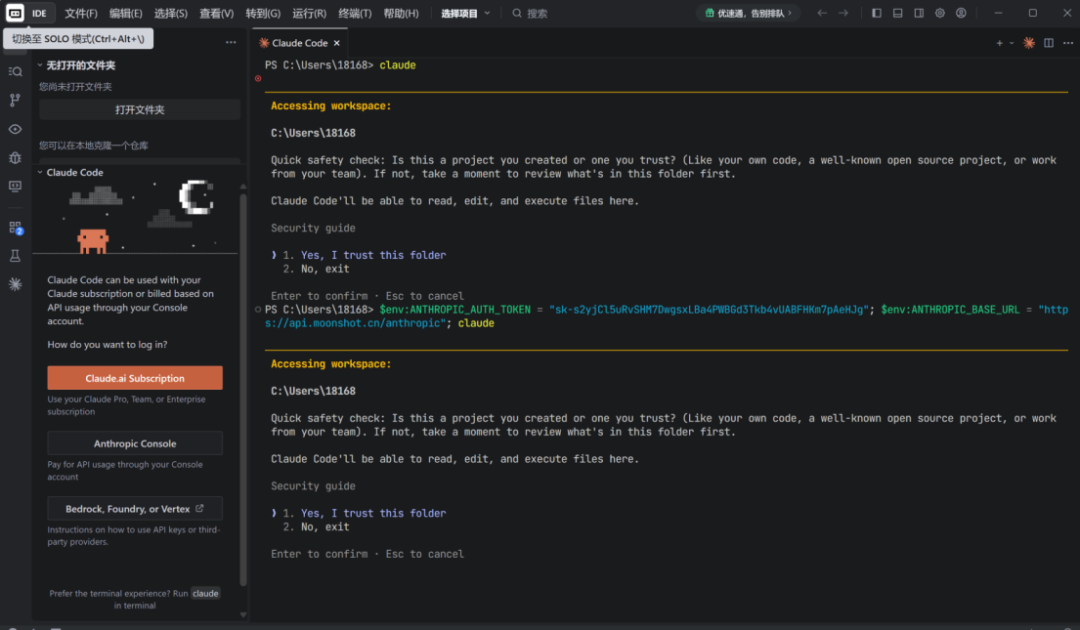
Task: Open the 优速通, 告别排队 promo banner
Action: pyautogui.click(x=748, y=13)
